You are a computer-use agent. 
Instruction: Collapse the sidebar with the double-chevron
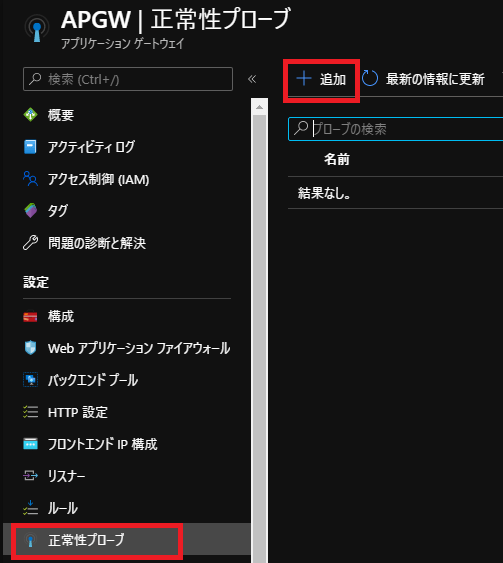point(252,79)
